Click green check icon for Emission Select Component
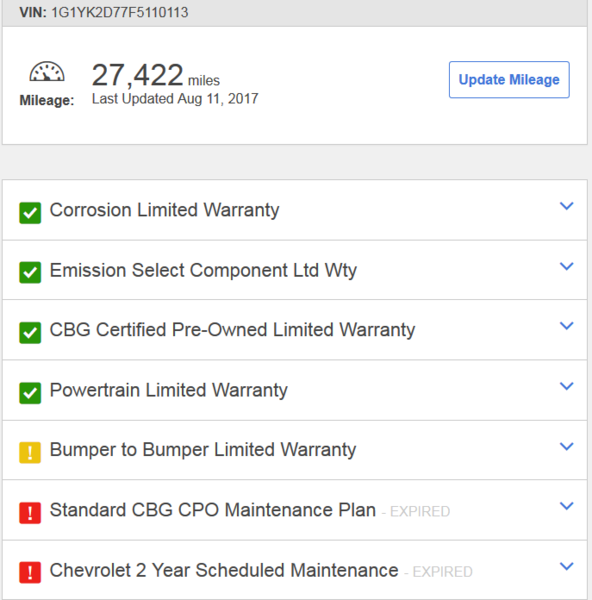 (x=30, y=272)
